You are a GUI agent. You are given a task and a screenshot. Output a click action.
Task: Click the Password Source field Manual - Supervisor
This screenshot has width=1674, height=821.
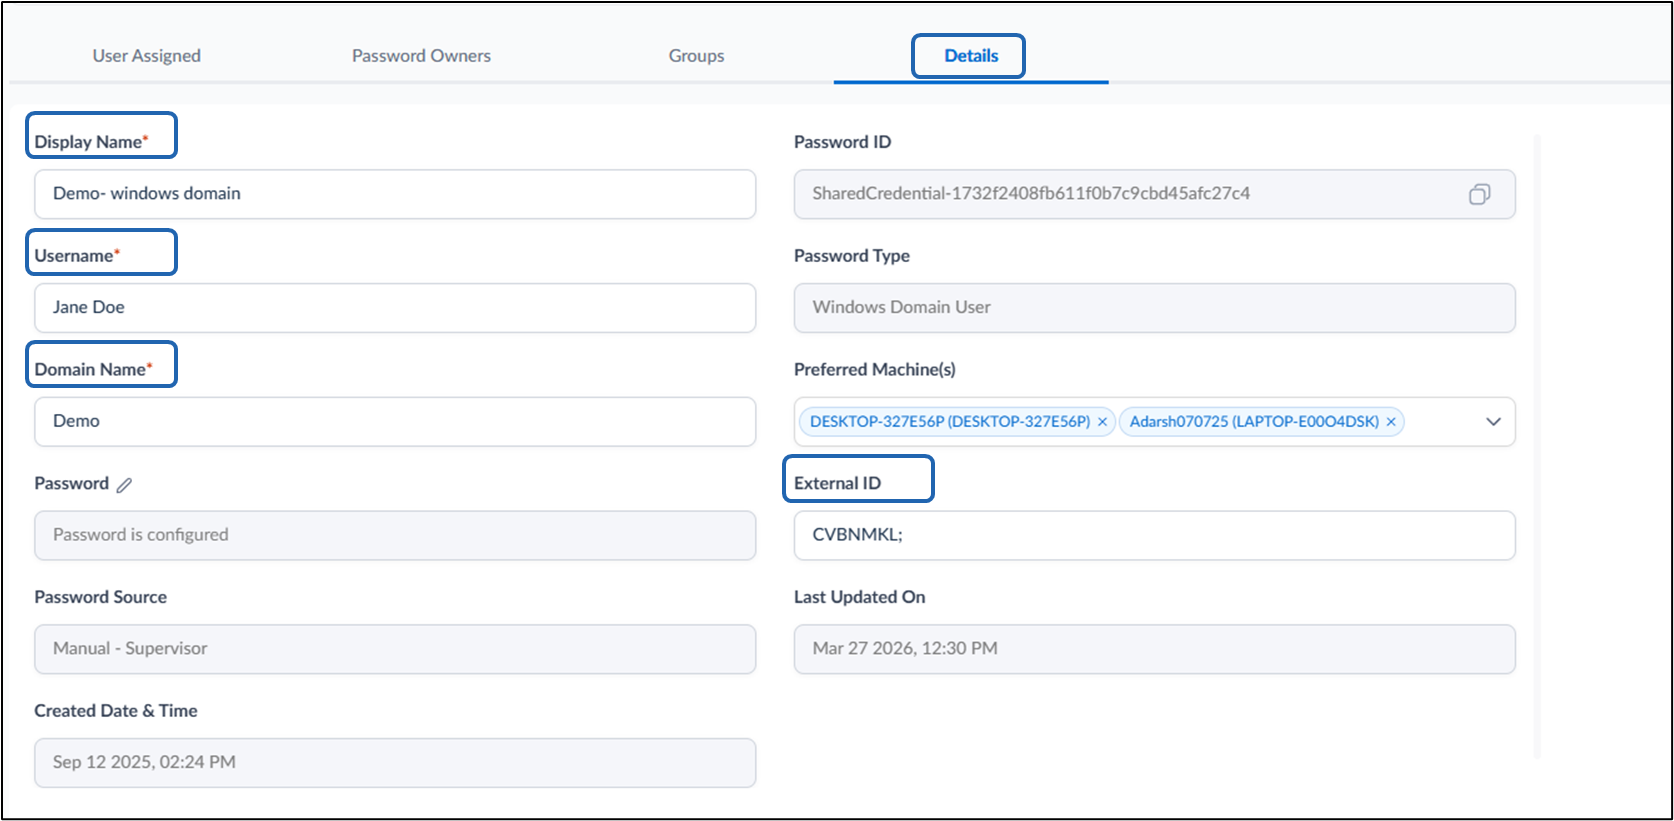point(395,649)
